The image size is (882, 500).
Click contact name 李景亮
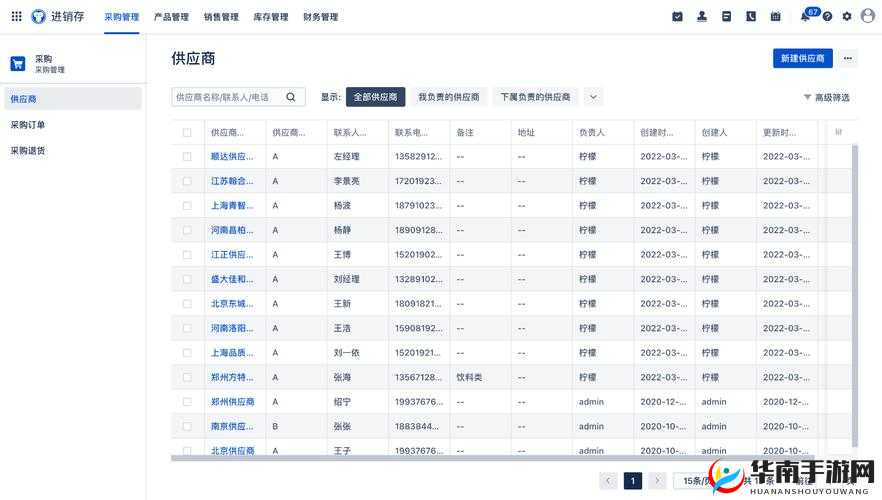click(346, 181)
